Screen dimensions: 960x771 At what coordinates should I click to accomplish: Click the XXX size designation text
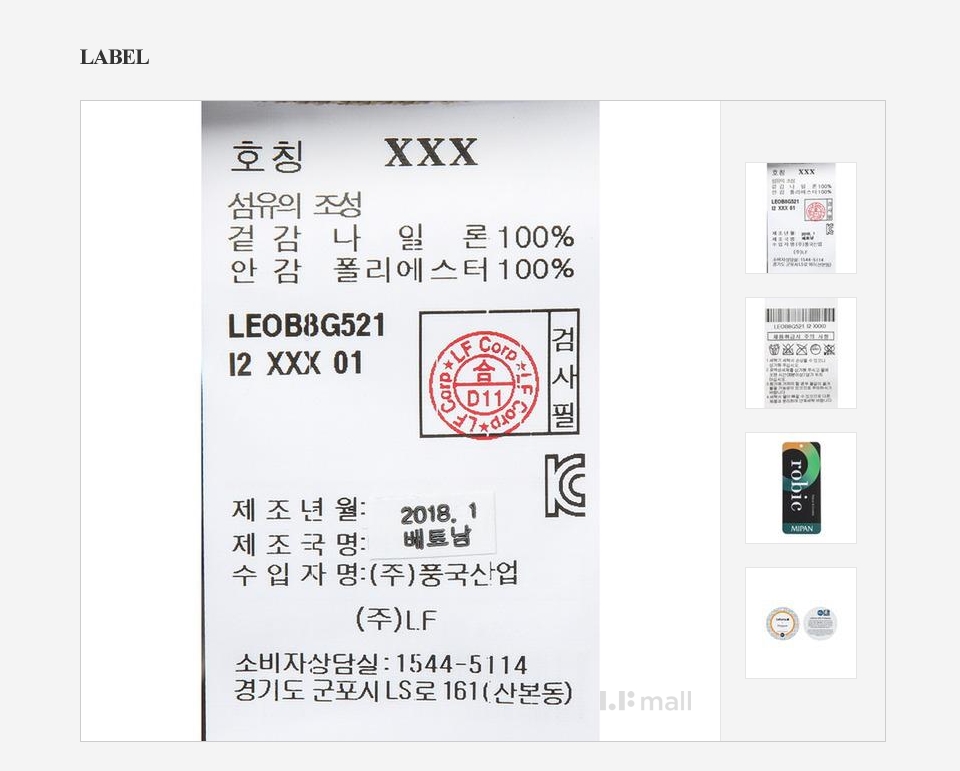(431, 152)
